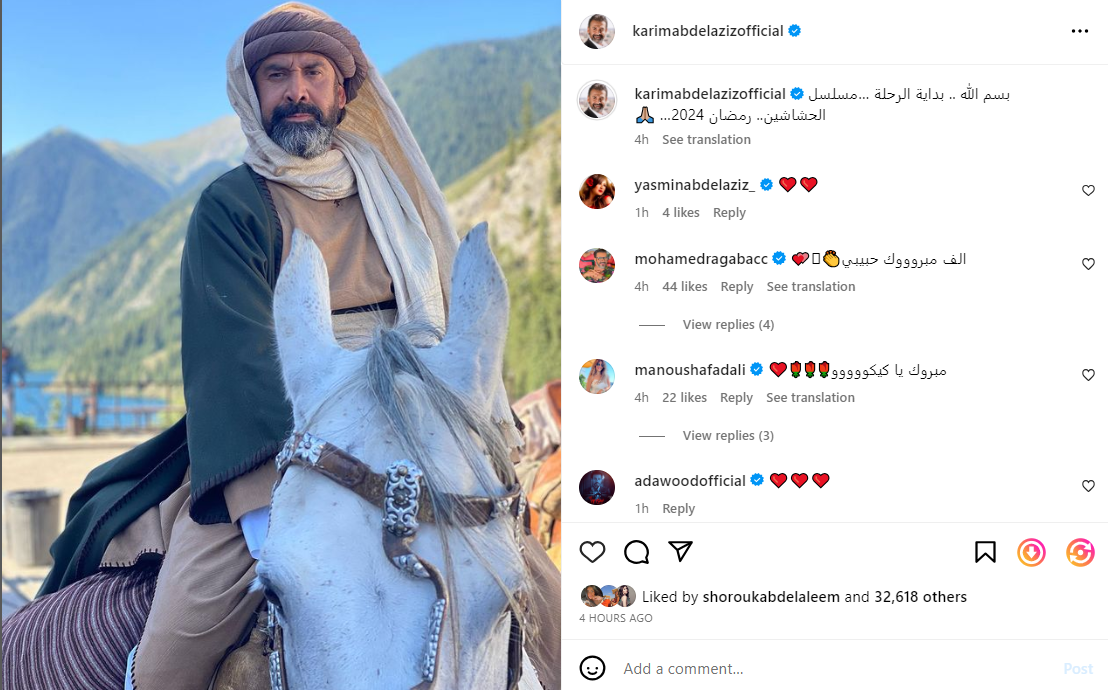Expand view replies (4) under mohamedragabacc
Screen dimensions: 1108x690
pyautogui.click(x=728, y=325)
